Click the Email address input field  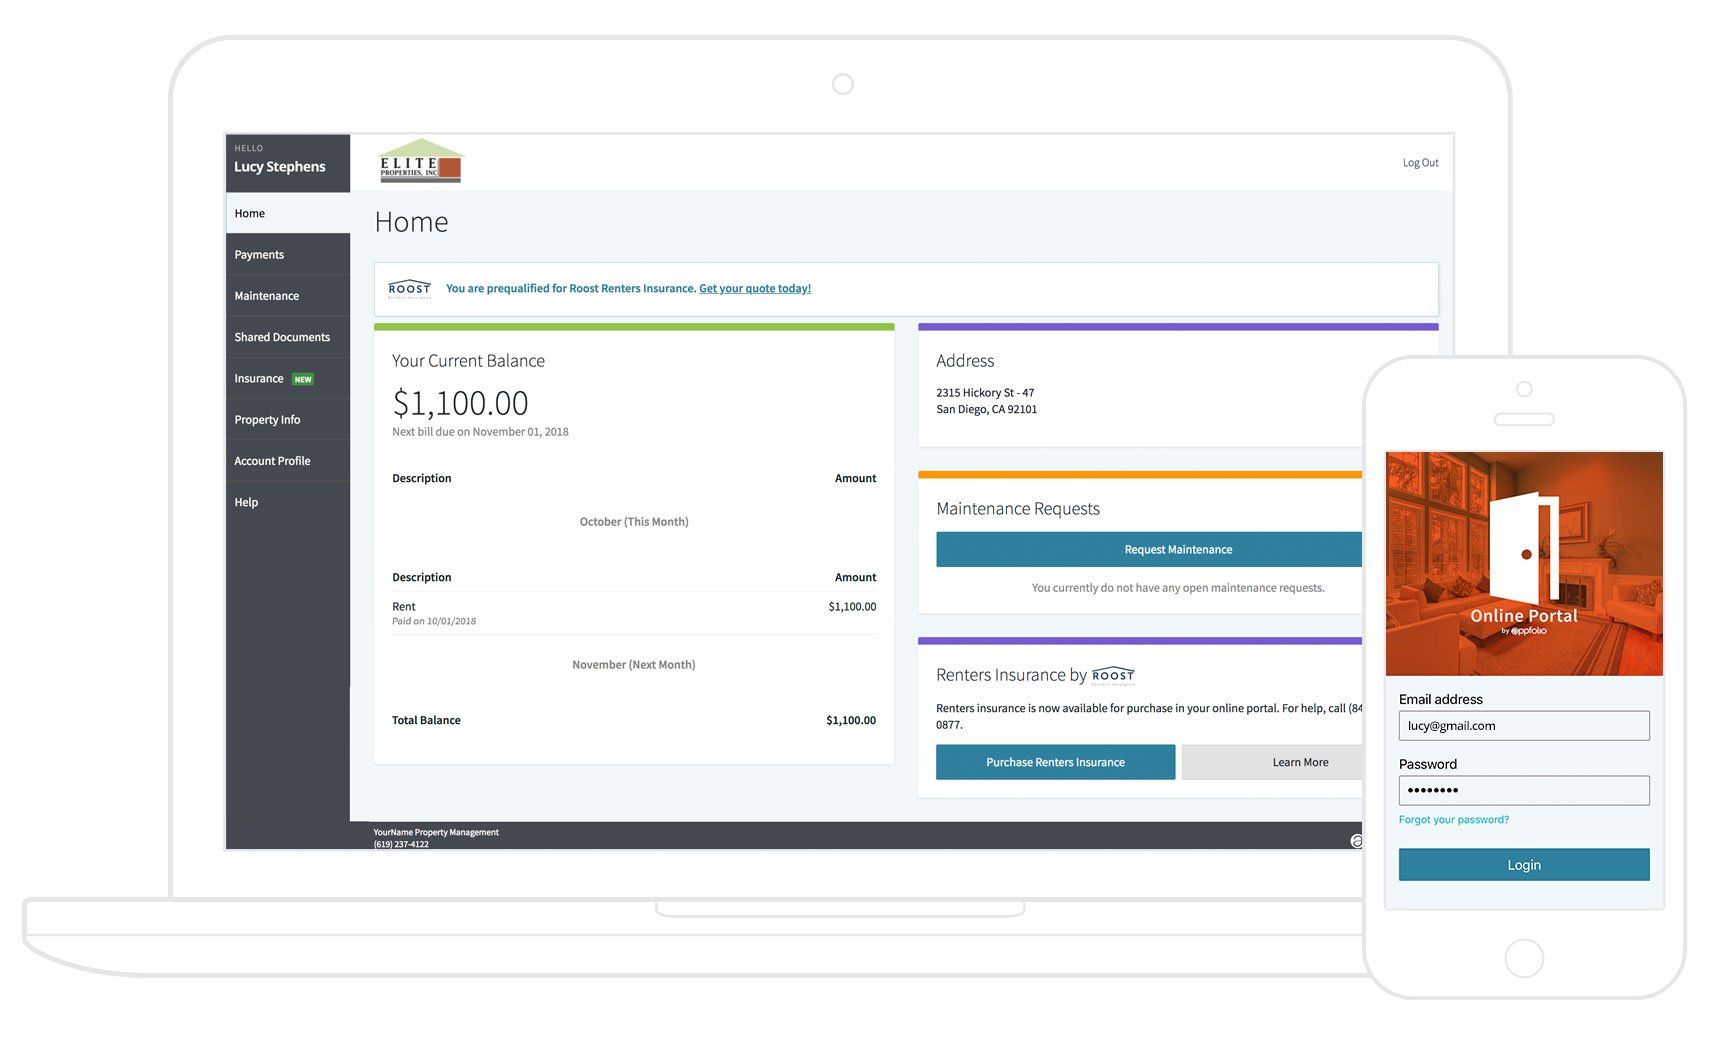1523,726
